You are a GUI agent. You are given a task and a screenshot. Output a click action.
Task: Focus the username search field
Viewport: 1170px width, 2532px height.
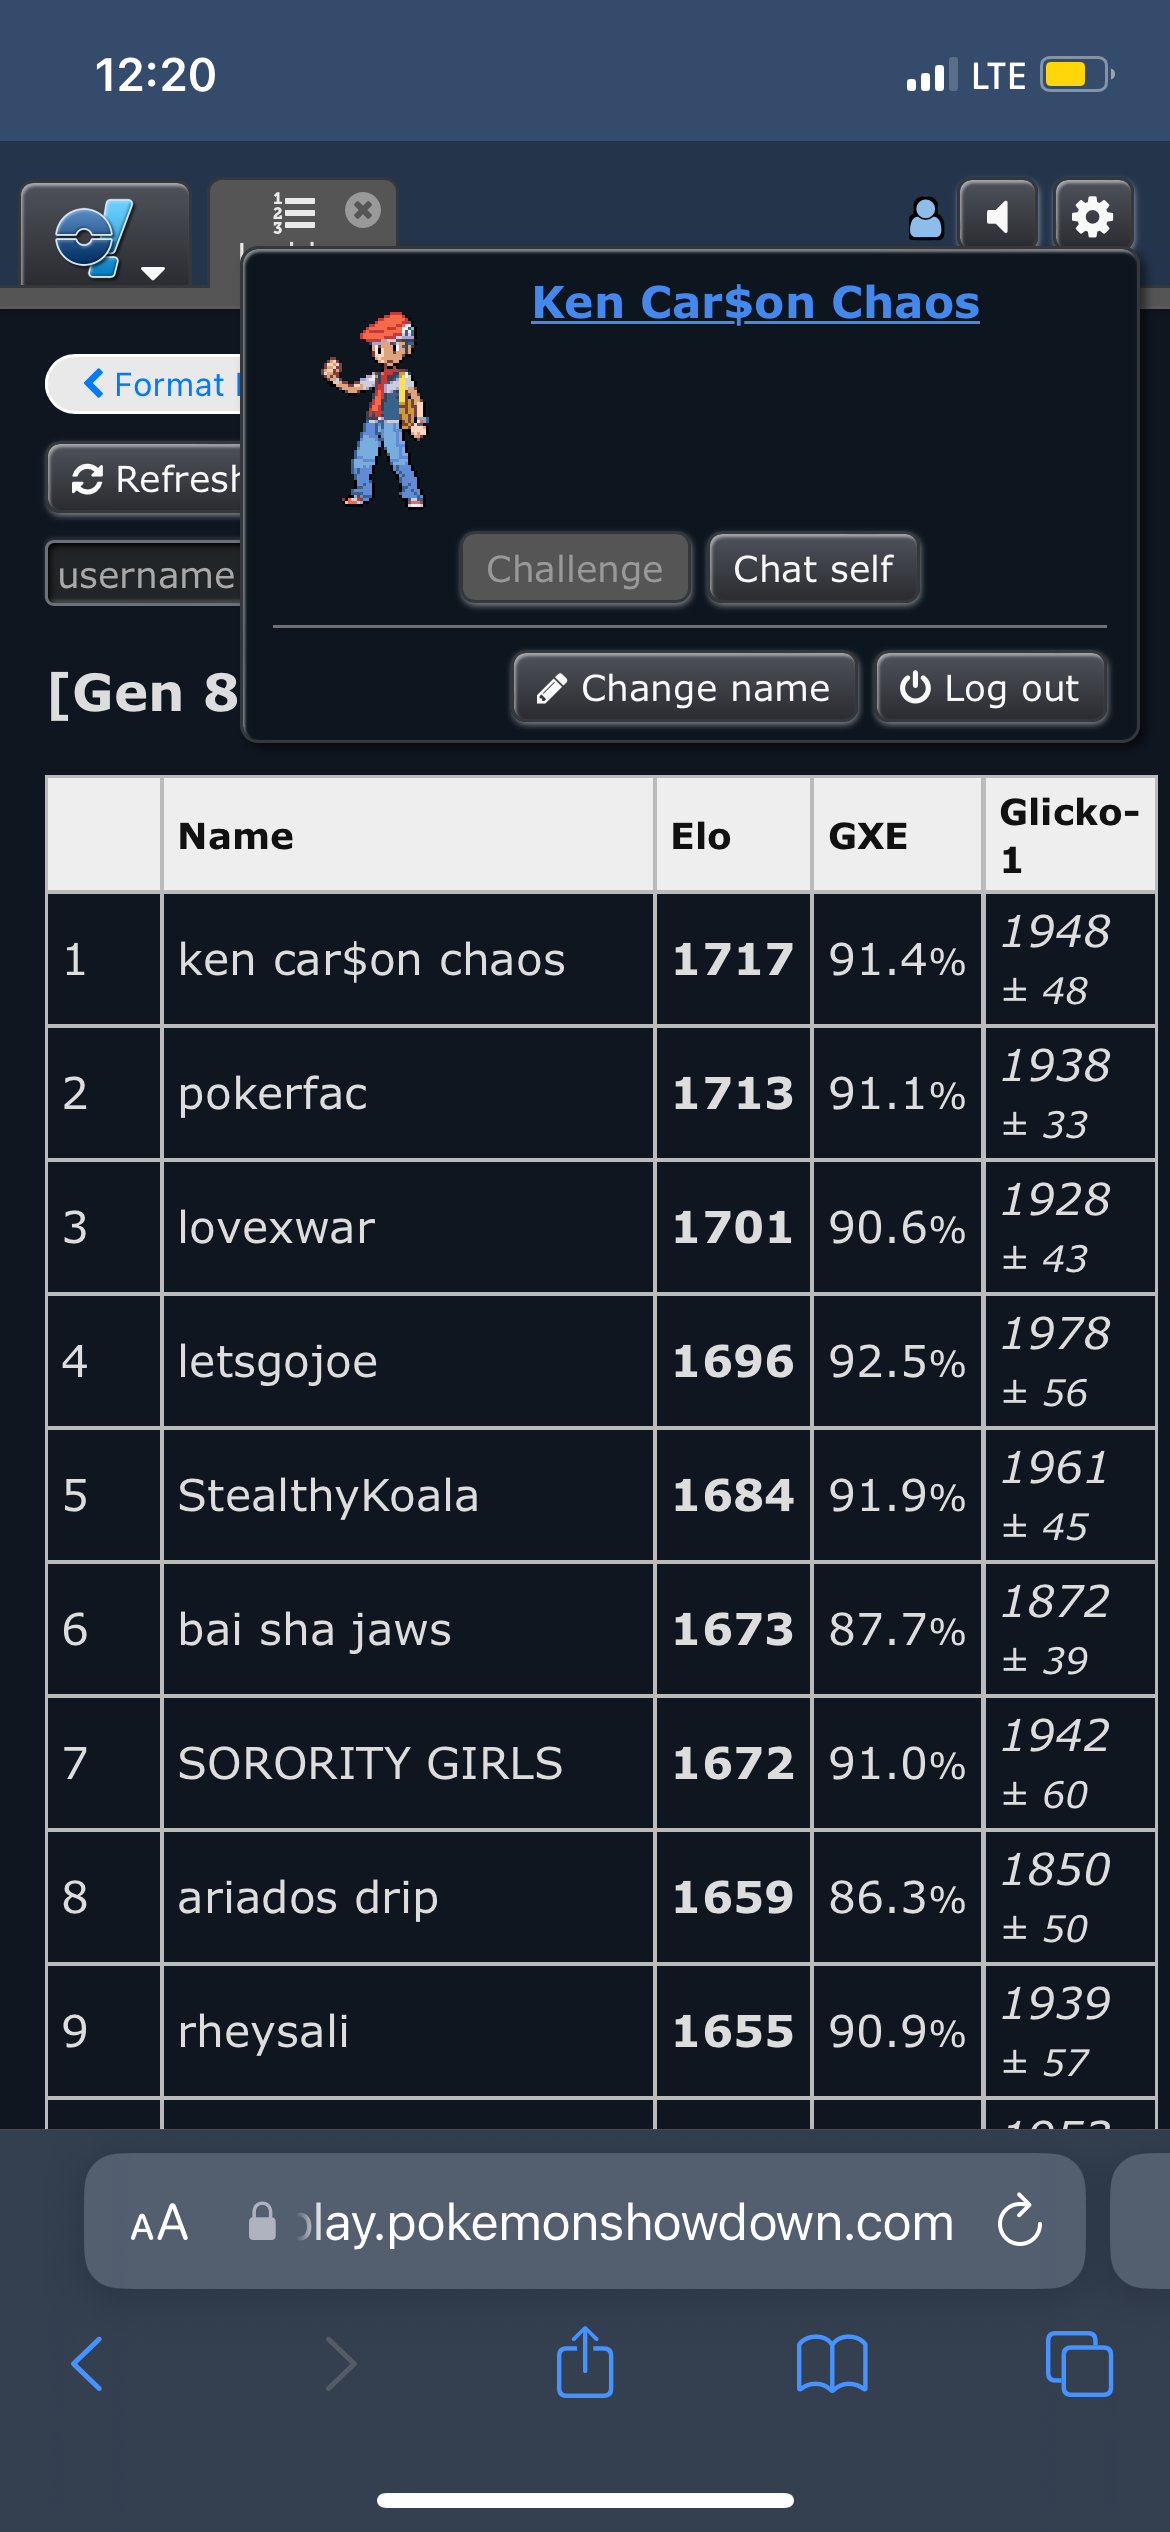click(145, 574)
